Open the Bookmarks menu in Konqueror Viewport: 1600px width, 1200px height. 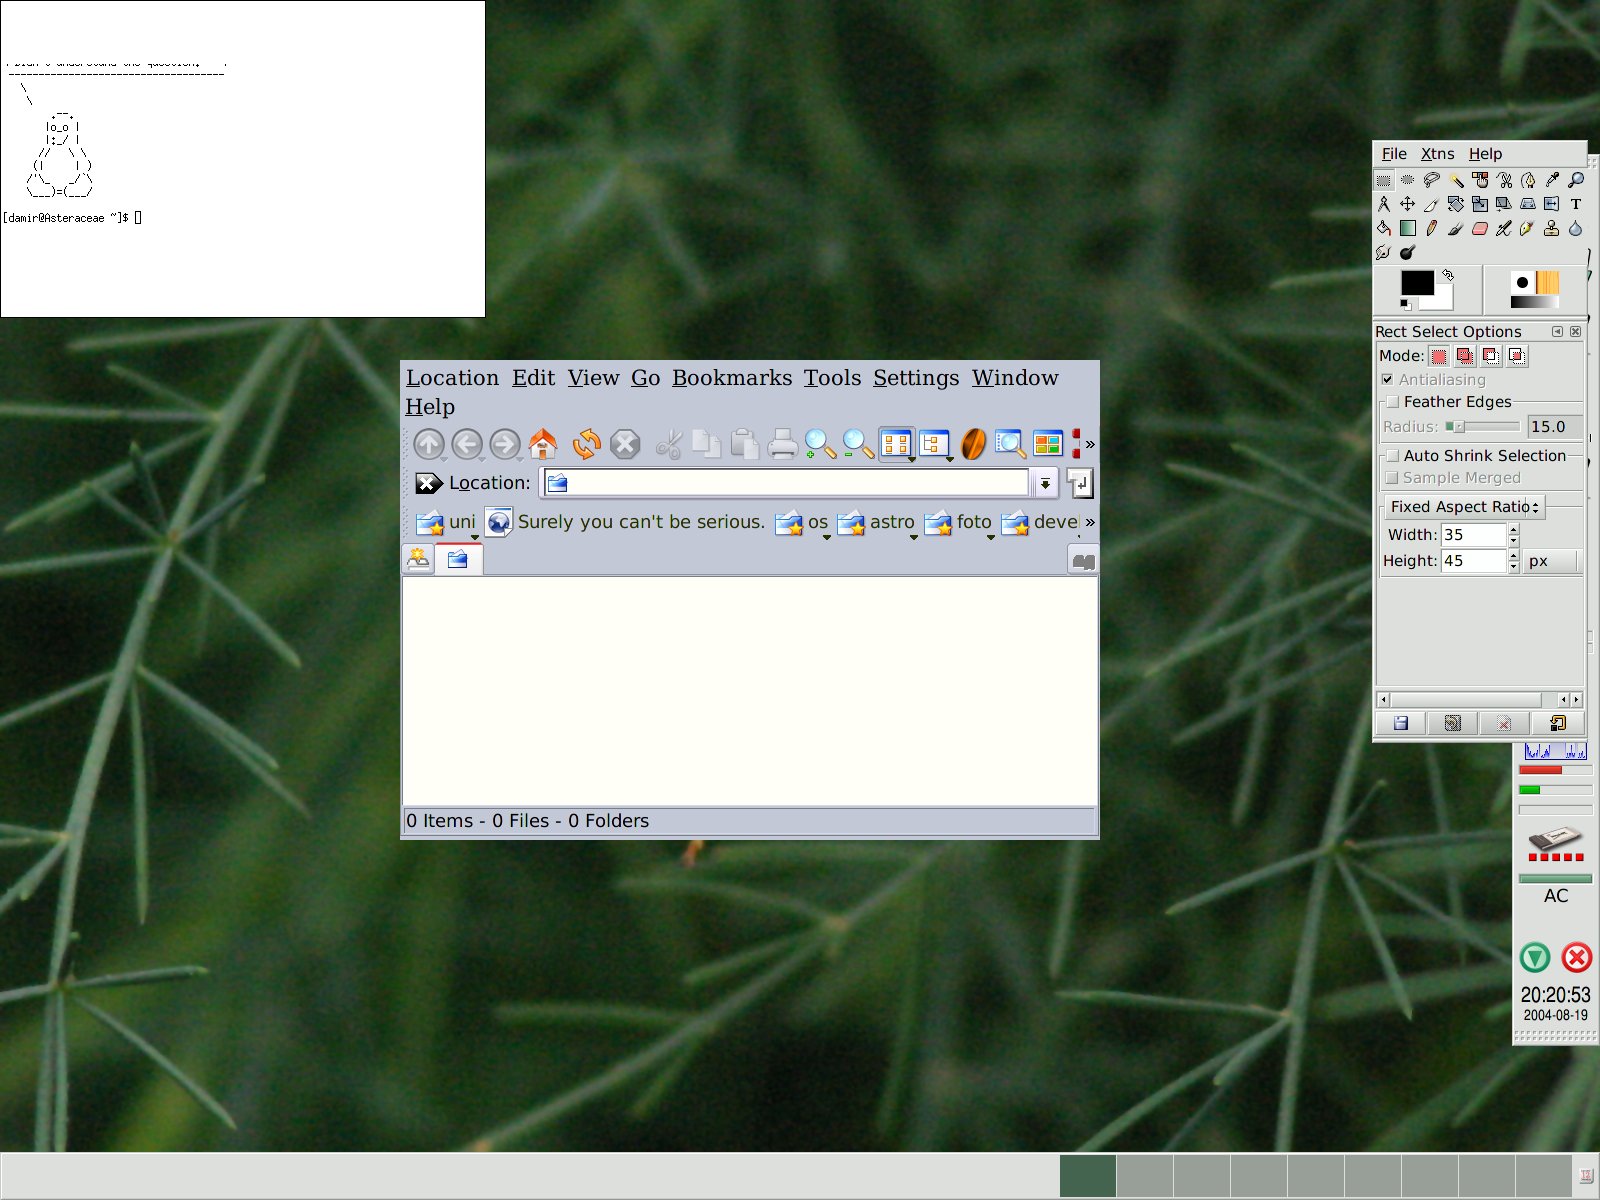pos(731,378)
